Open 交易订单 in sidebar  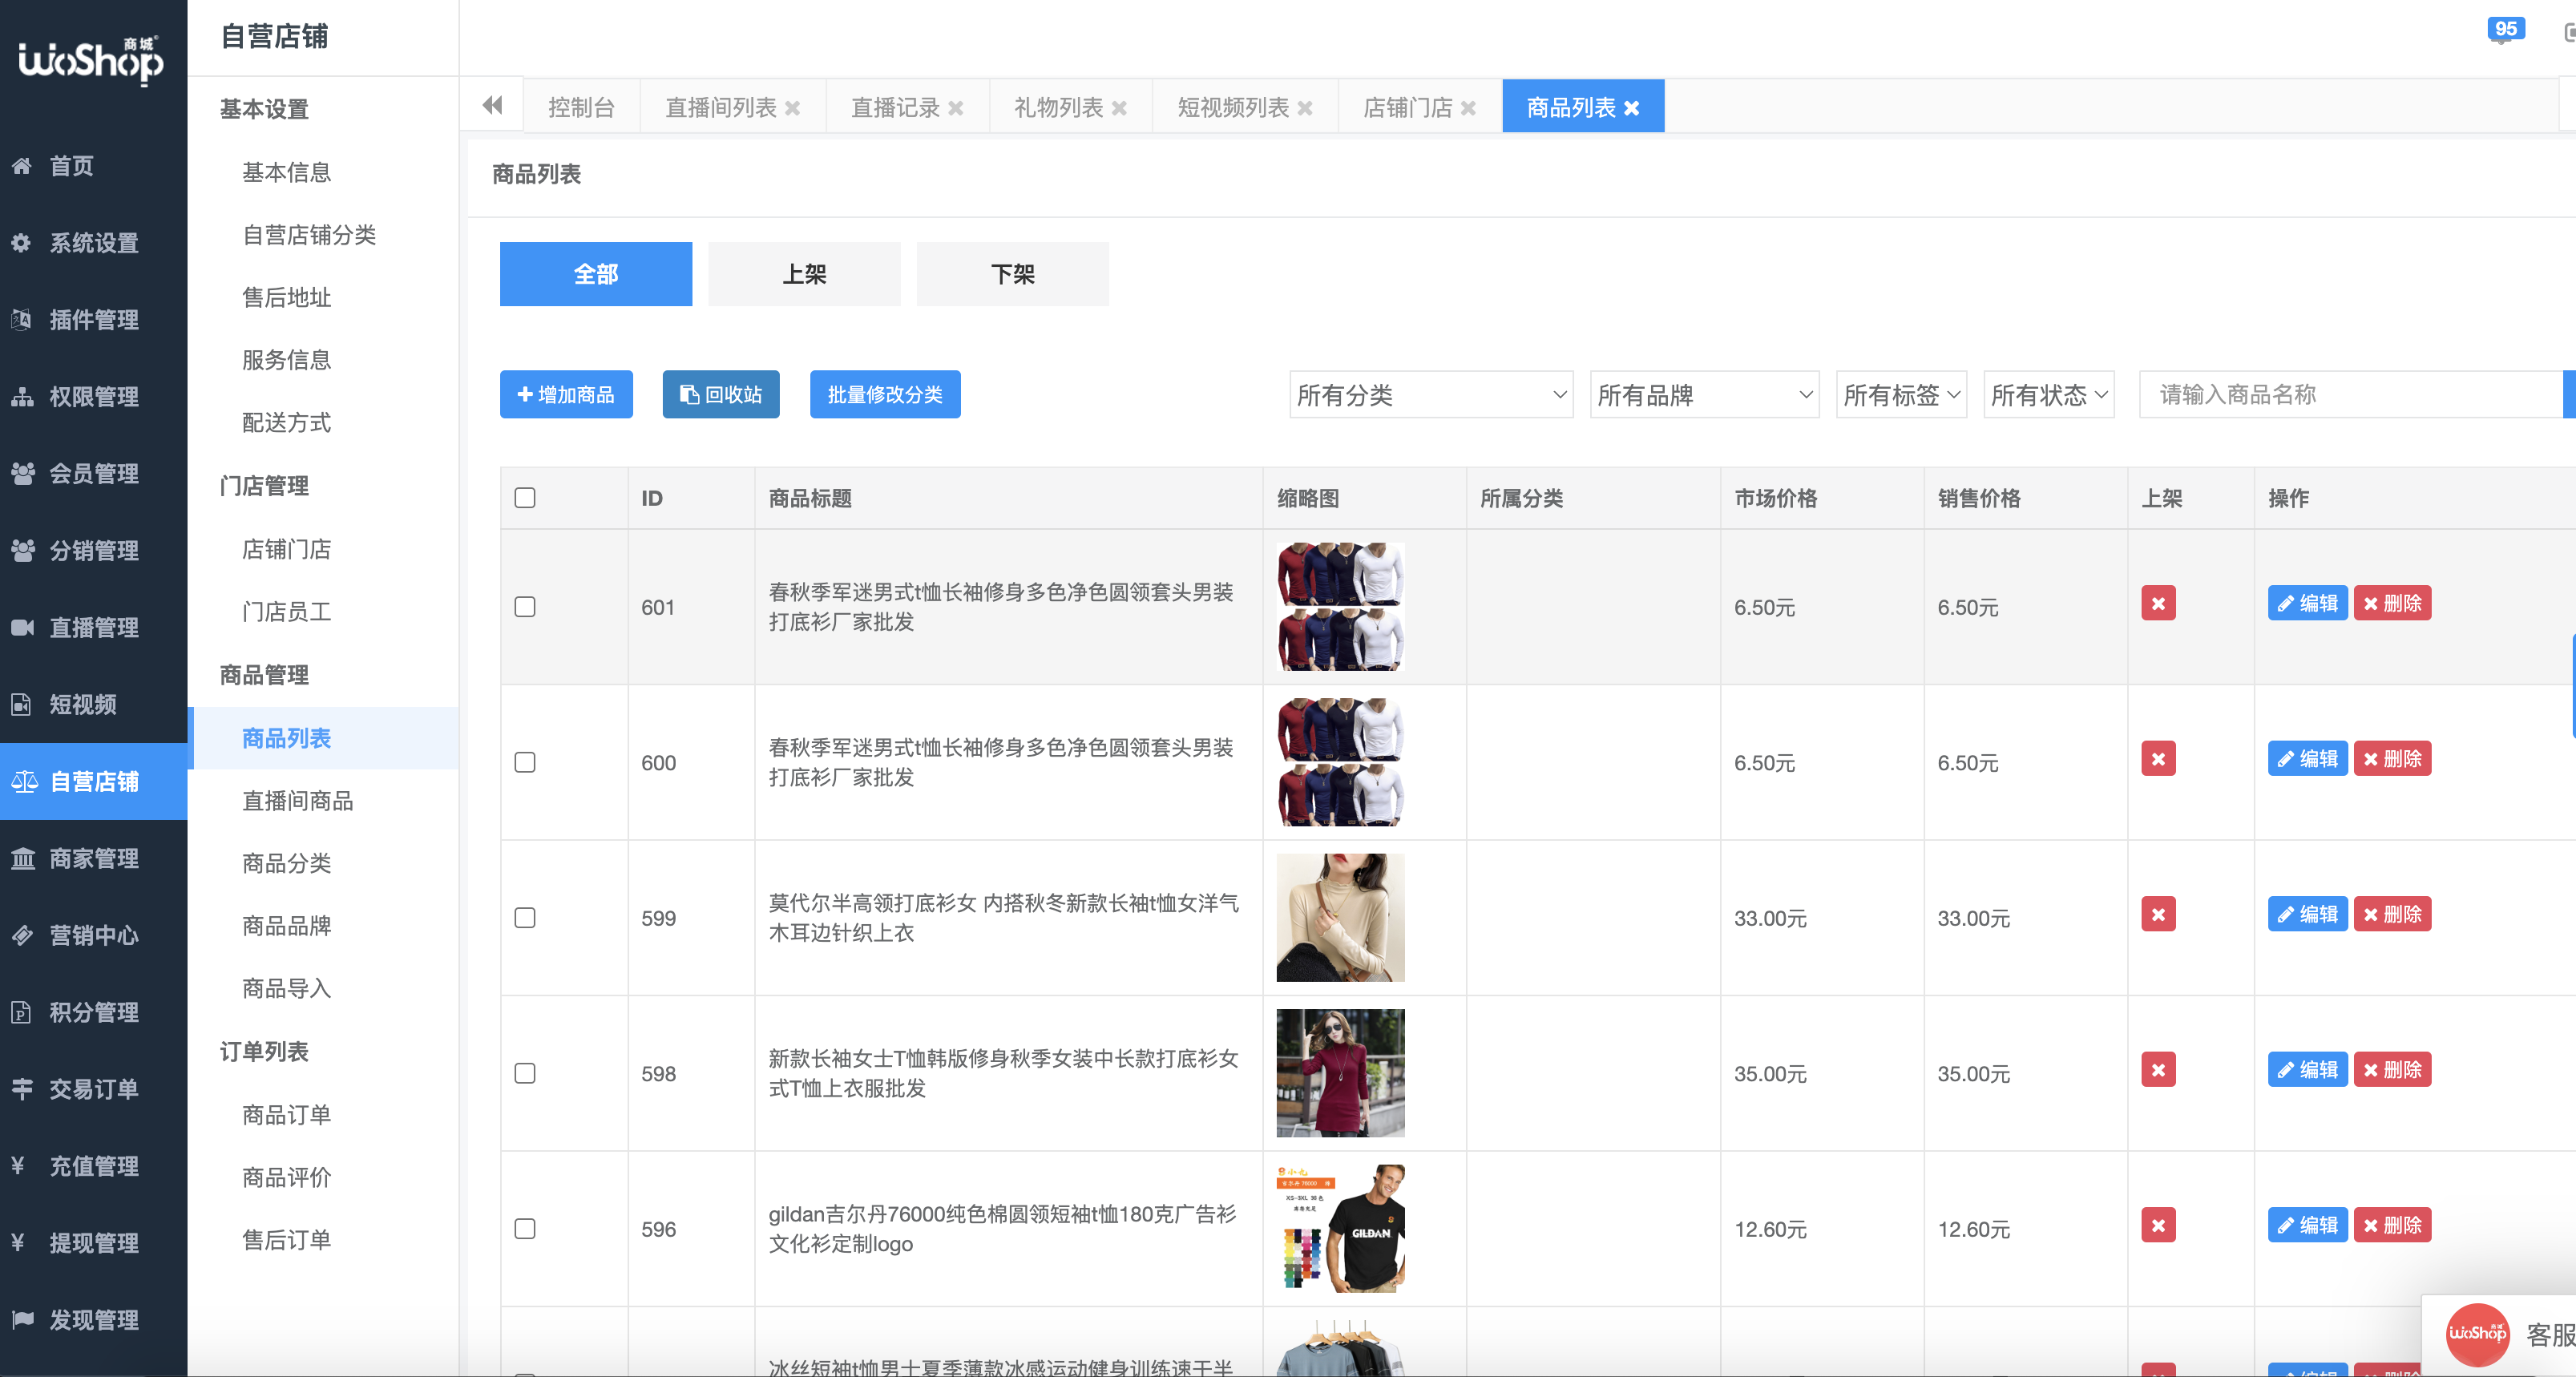pyautogui.click(x=93, y=1090)
